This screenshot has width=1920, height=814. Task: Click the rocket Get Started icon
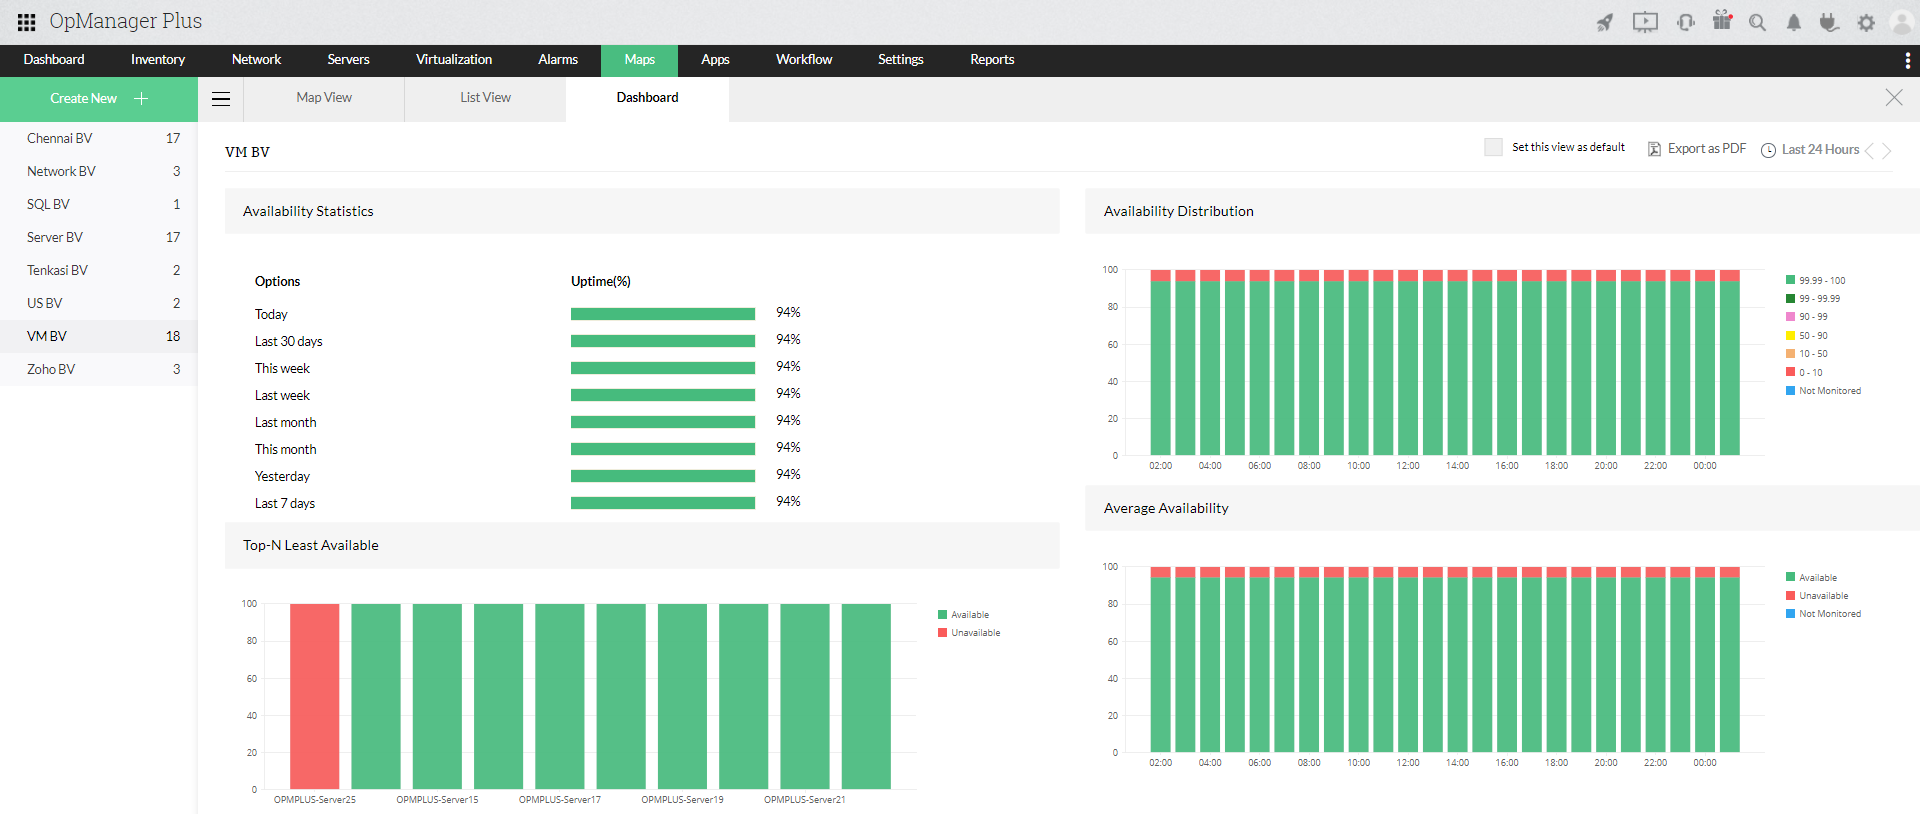click(x=1605, y=22)
